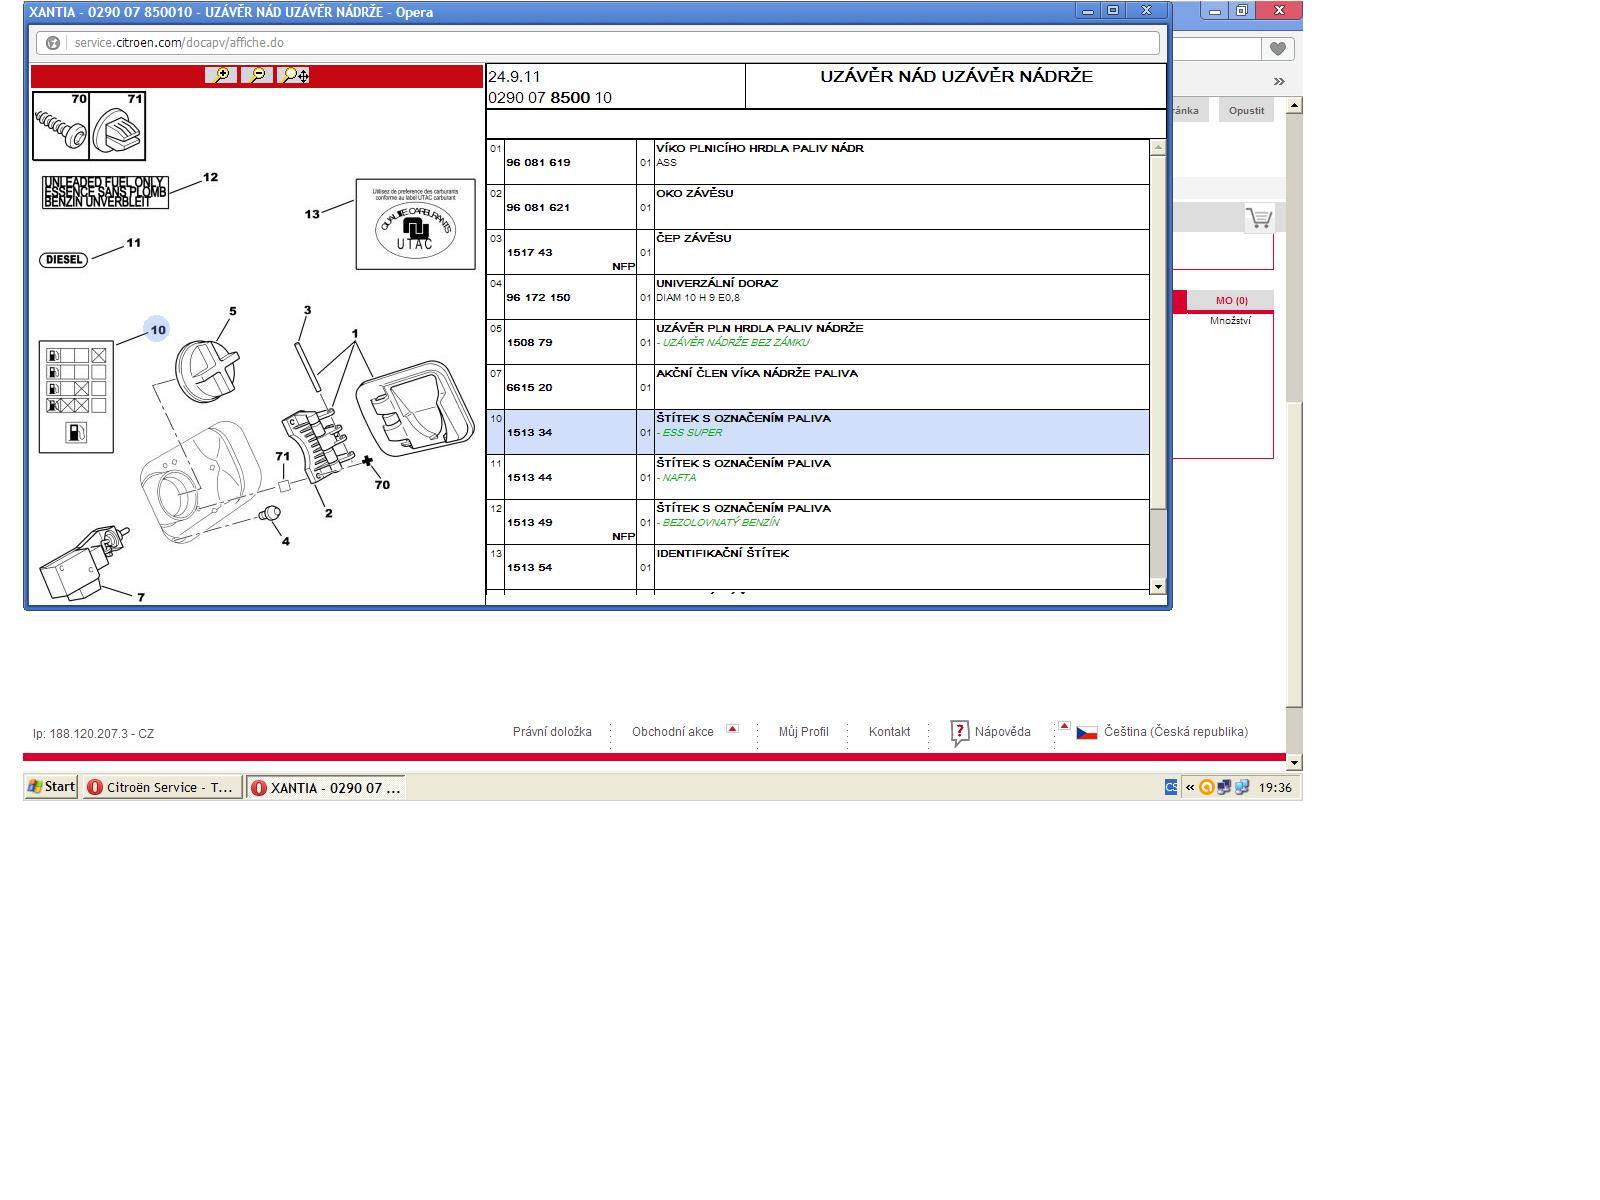Click the last network tray icon
The width and height of the screenshot is (1600, 1200).
pos(1242,787)
